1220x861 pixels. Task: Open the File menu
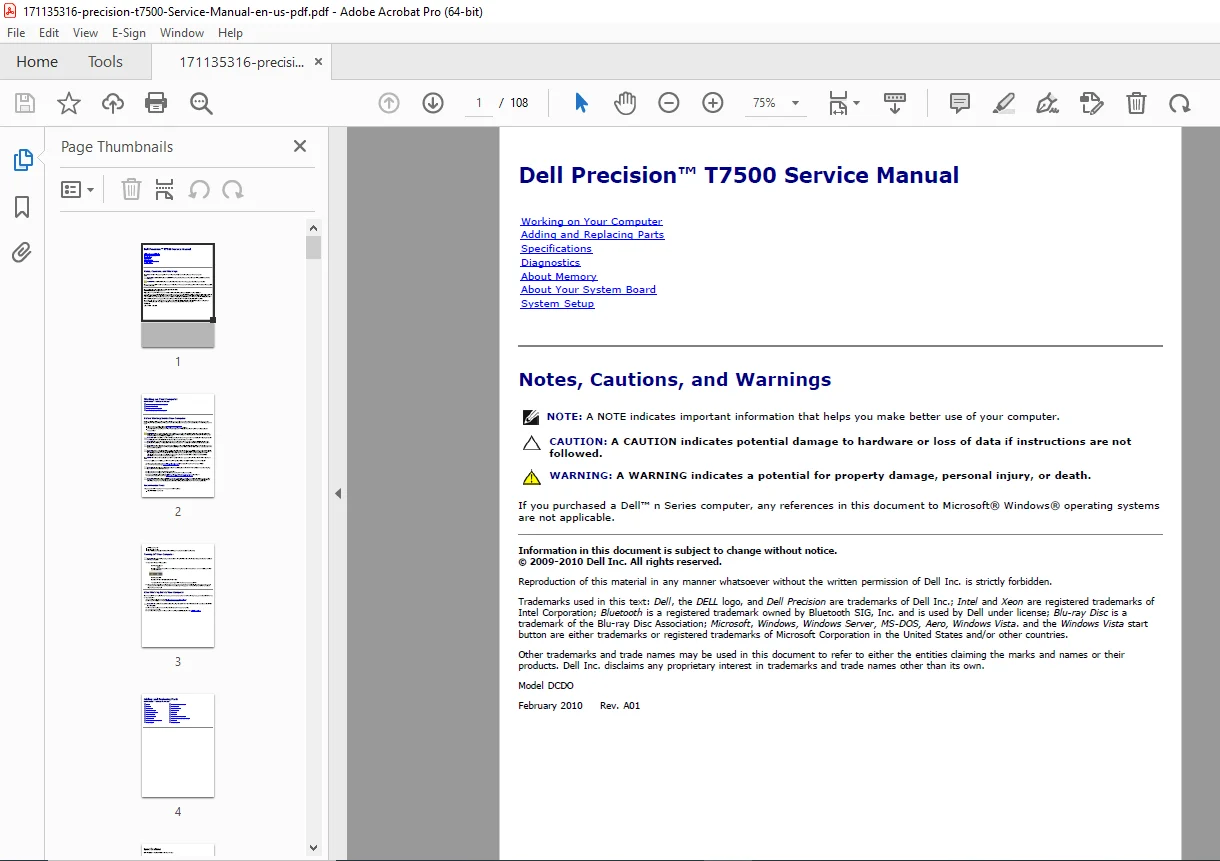click(16, 33)
